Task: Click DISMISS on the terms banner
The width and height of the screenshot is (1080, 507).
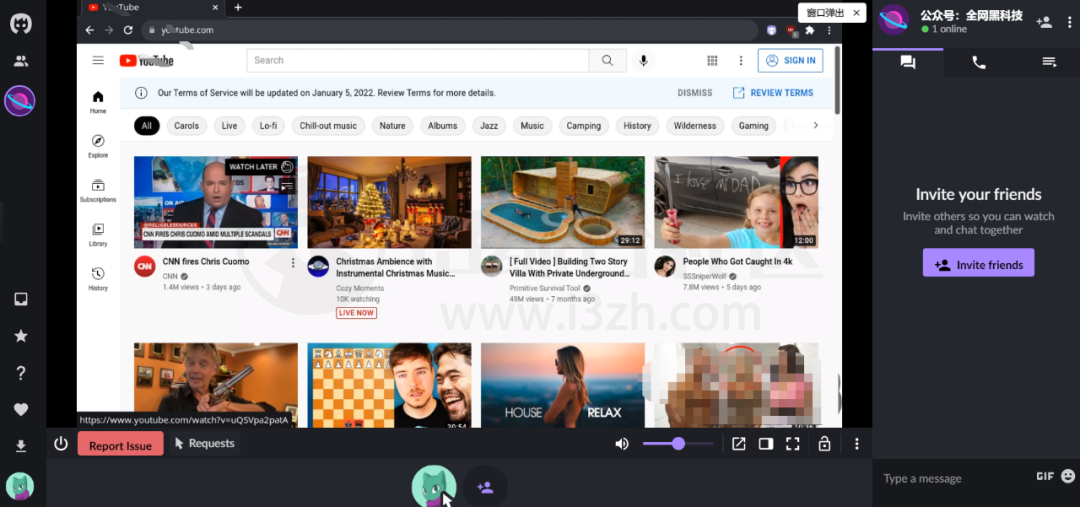Action: (x=694, y=93)
